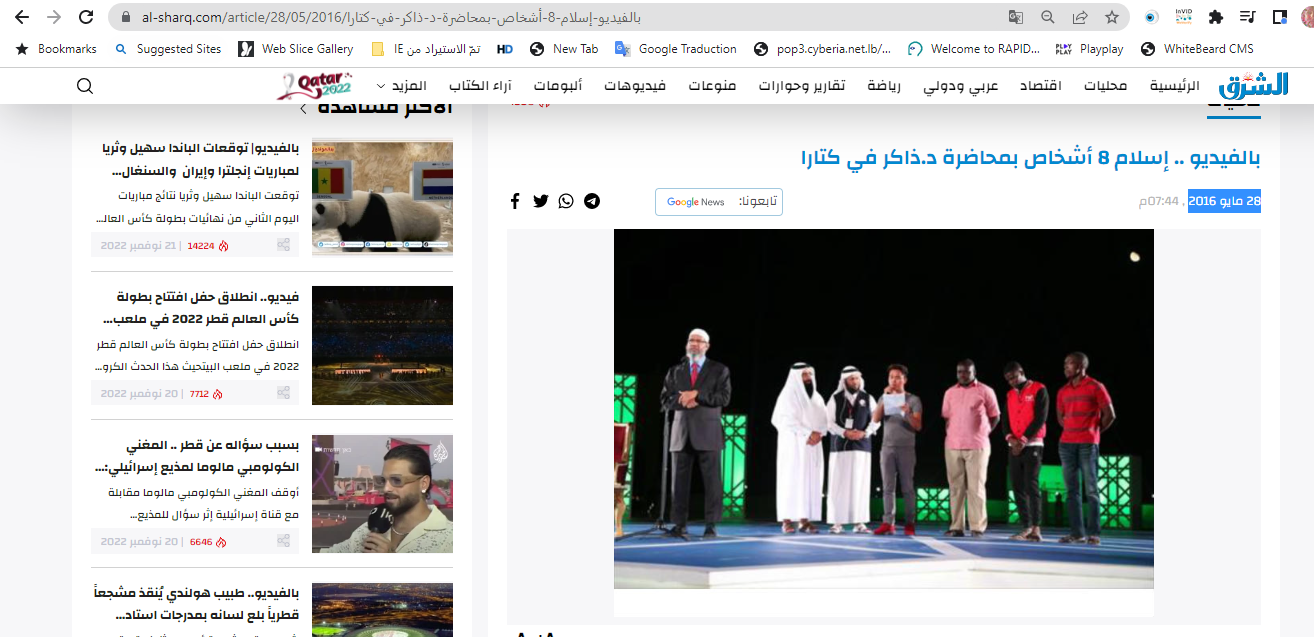Viewport: 1314px width, 637px height.
Task: Open browser media control playlist icon
Action: pos(1247,17)
